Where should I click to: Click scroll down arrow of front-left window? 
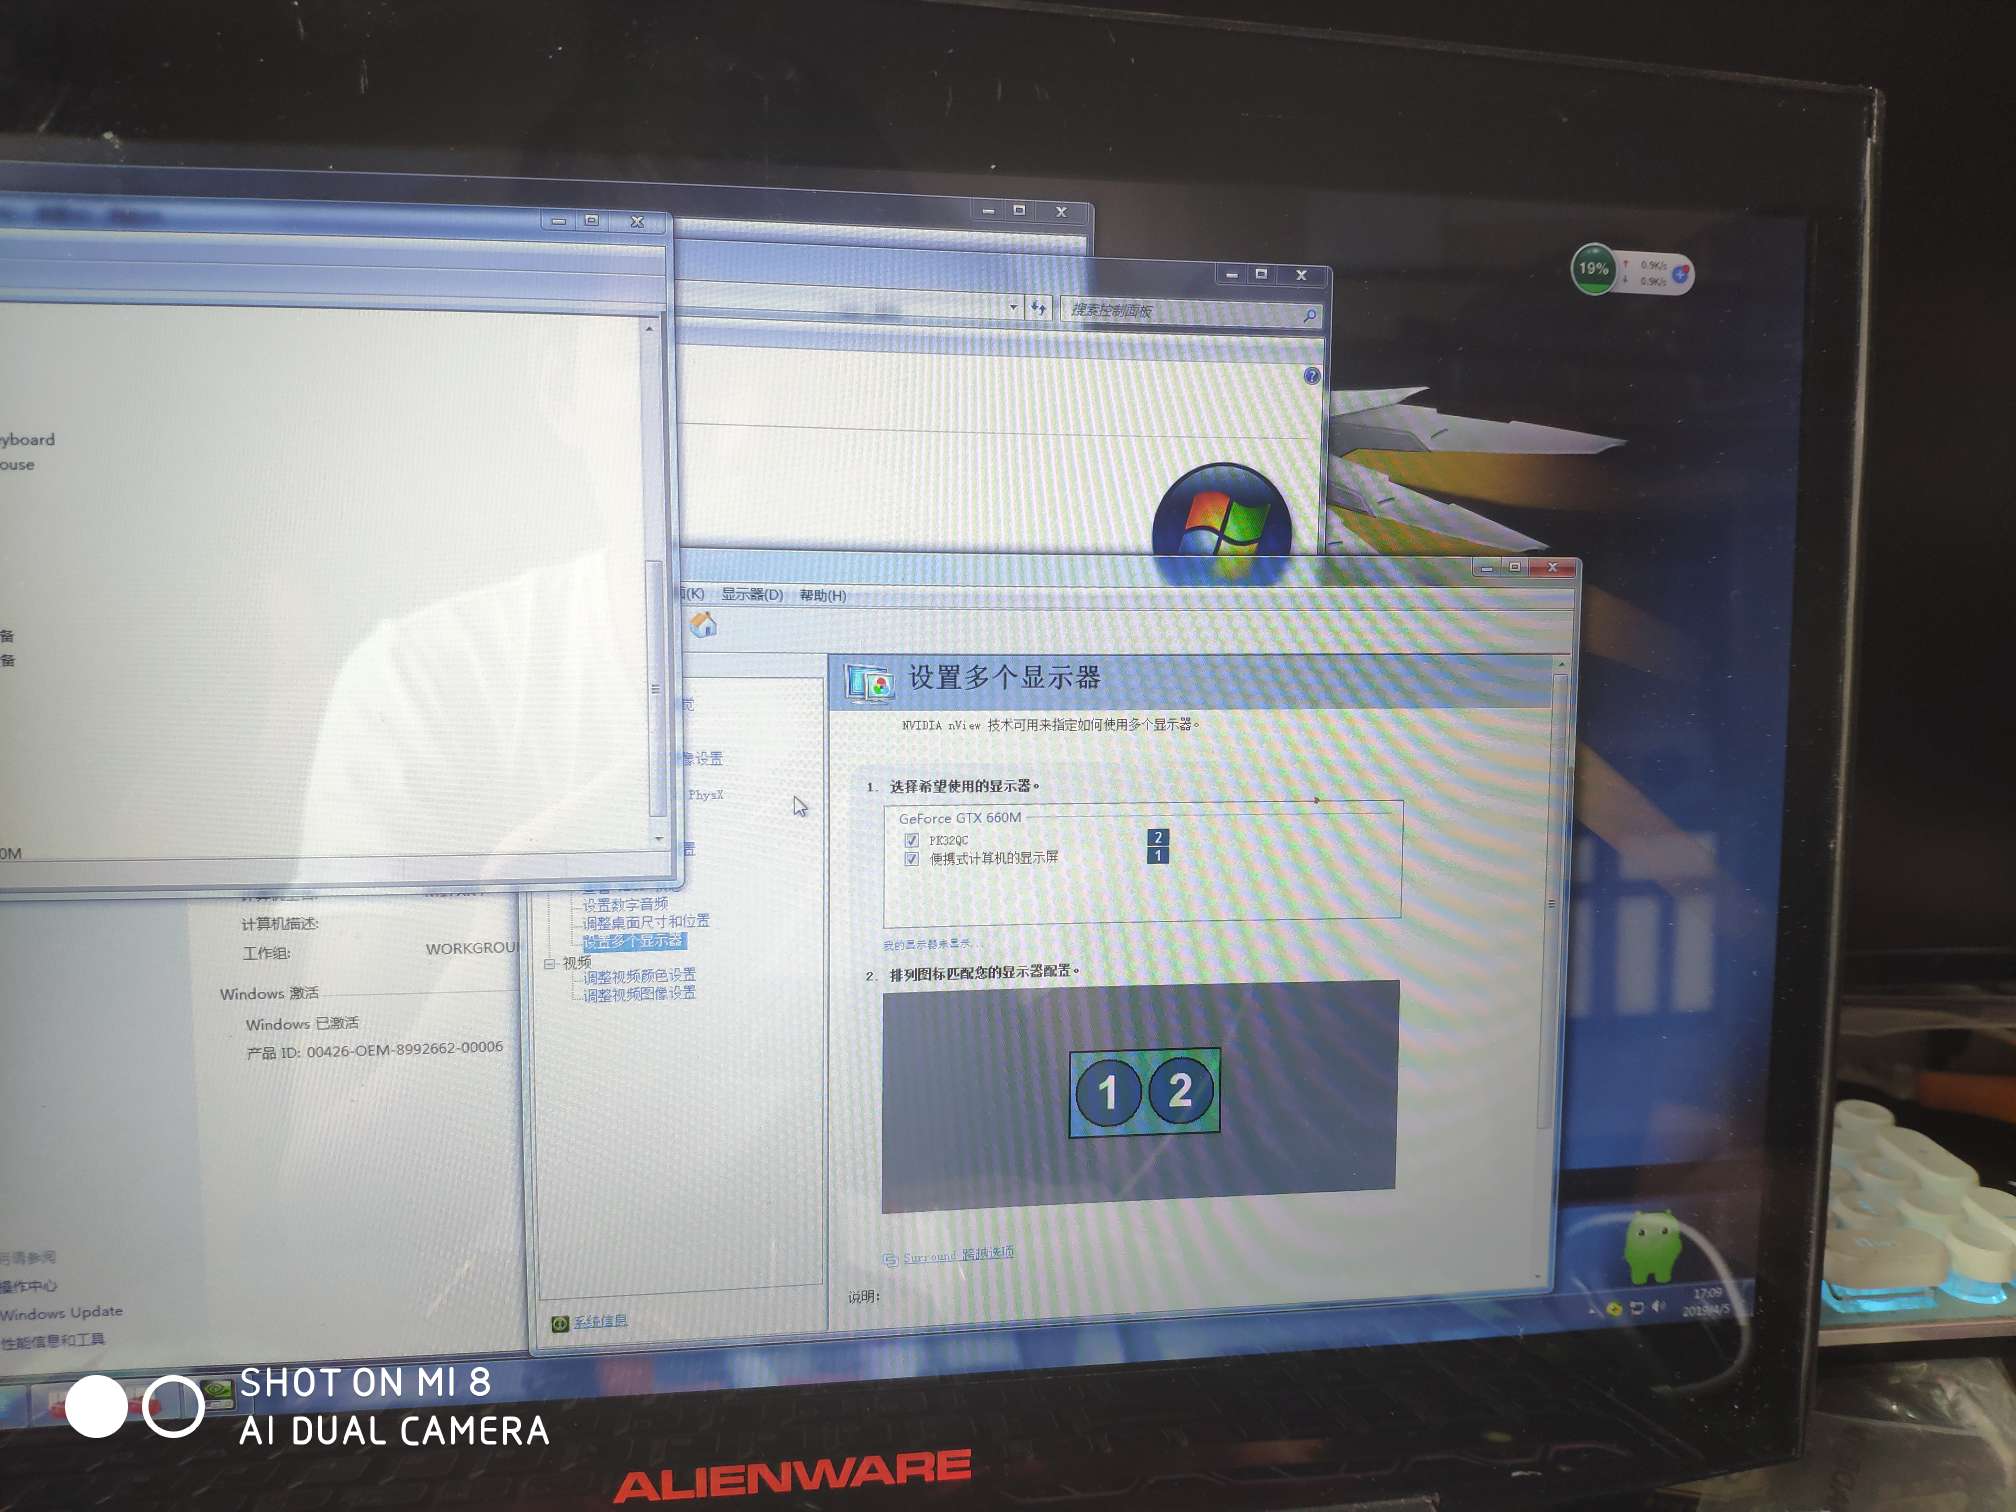[658, 838]
